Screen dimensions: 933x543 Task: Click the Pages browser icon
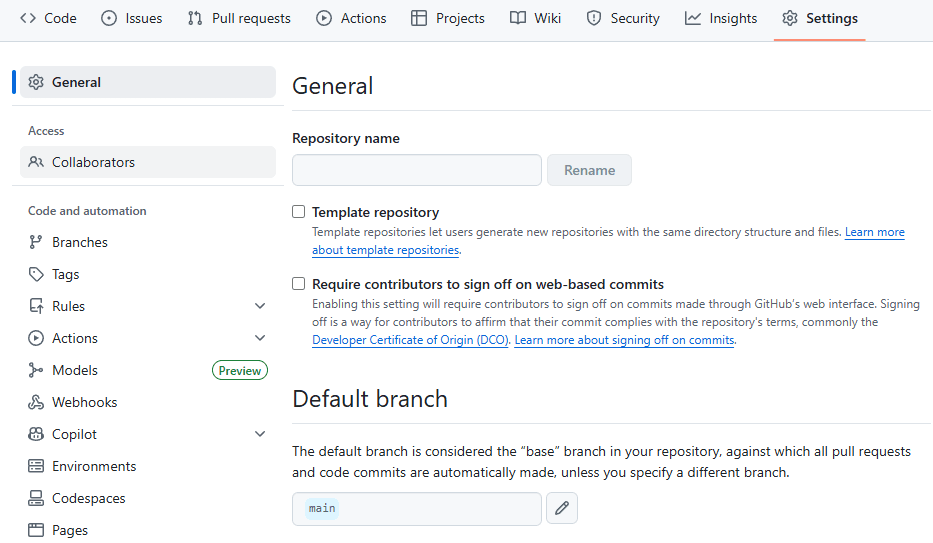[x=36, y=530]
